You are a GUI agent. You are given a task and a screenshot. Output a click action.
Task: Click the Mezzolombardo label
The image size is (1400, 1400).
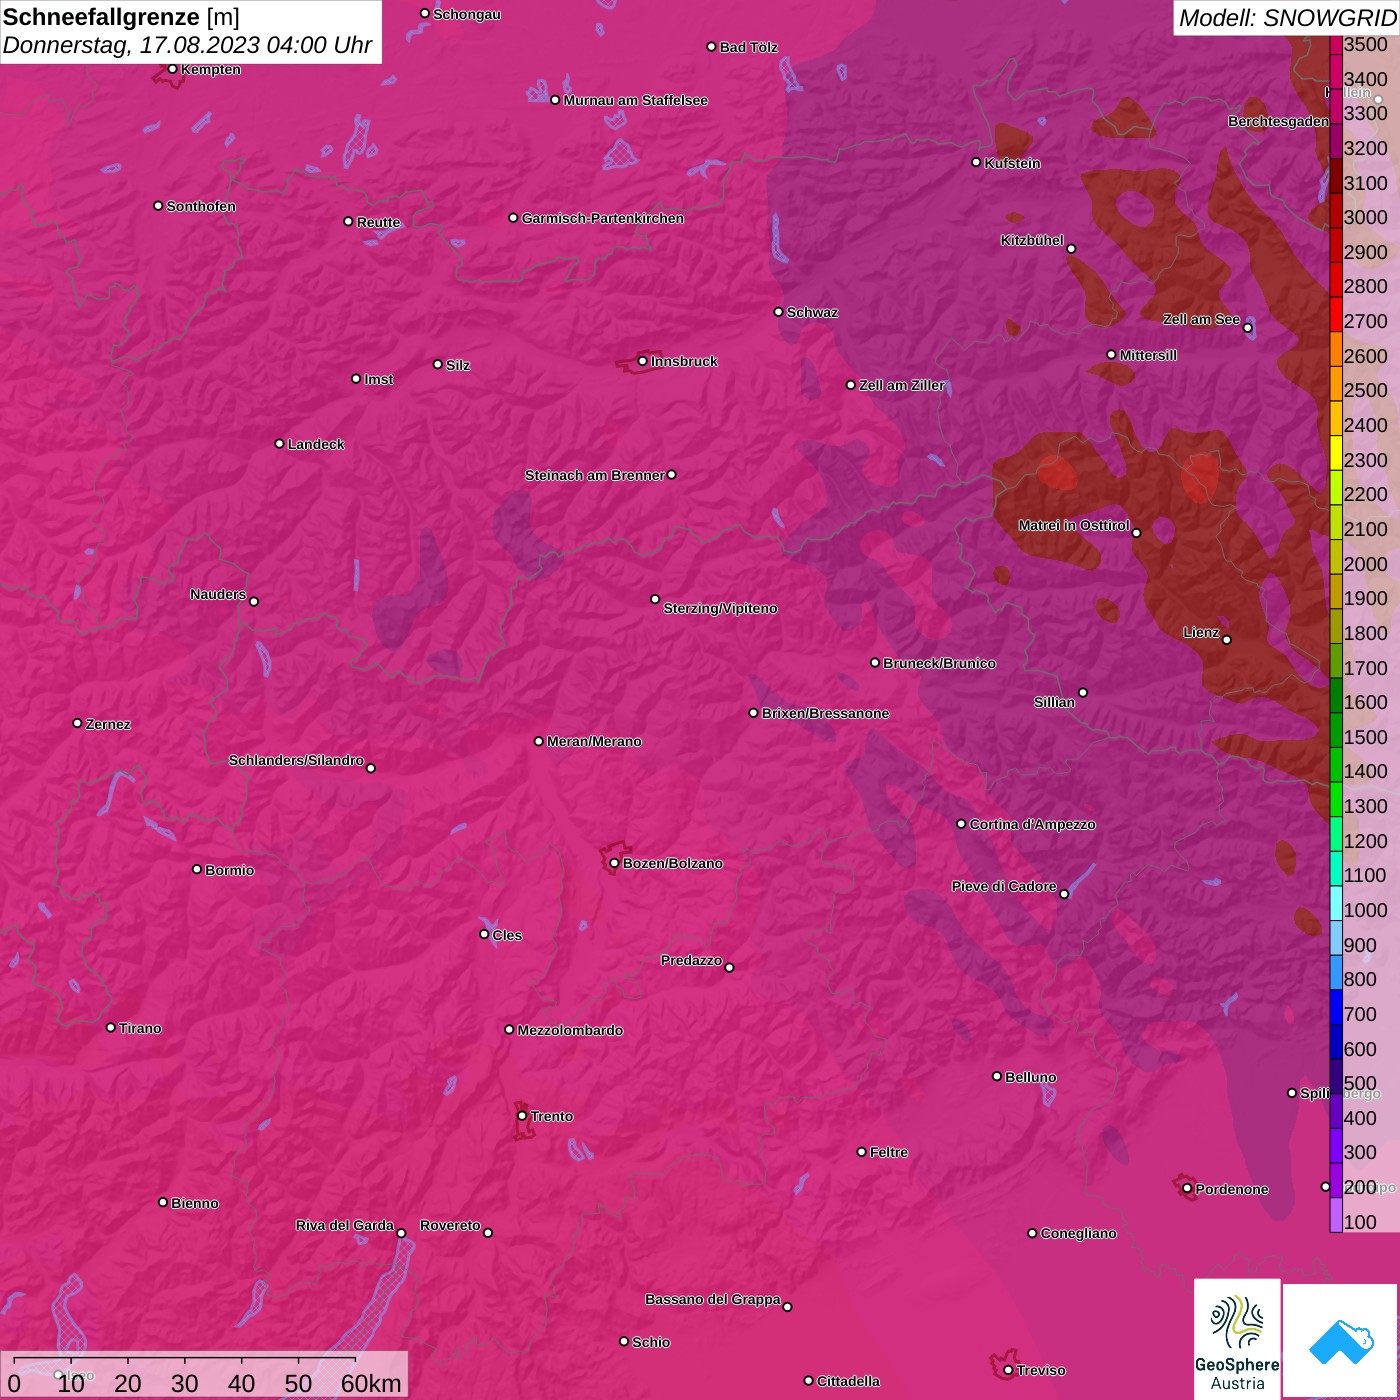point(570,1030)
